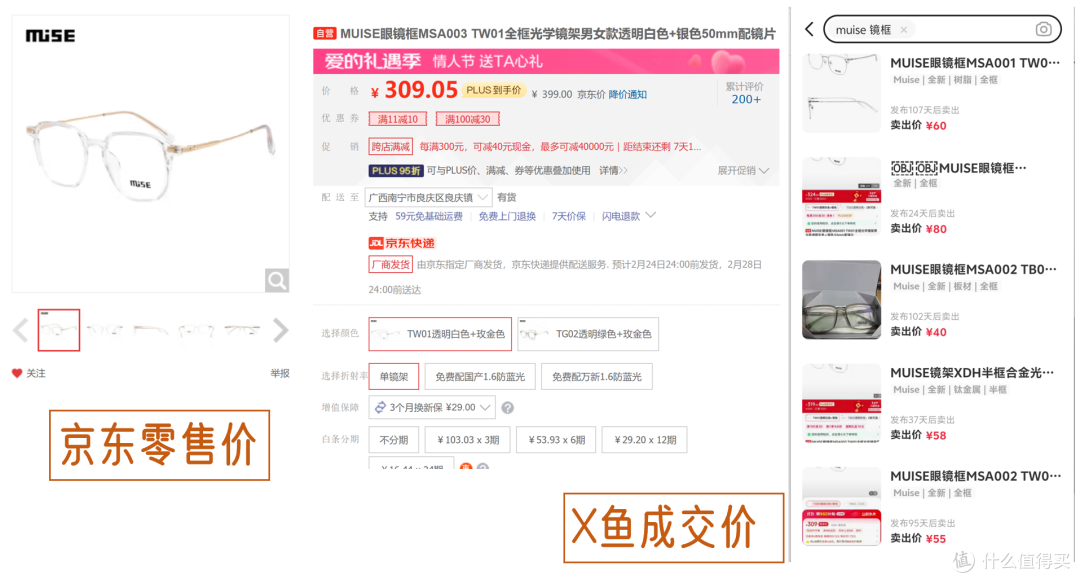Click the 跨店满减 promotion tag
Viewport: 1080px width, 583px height.
(x=391, y=147)
